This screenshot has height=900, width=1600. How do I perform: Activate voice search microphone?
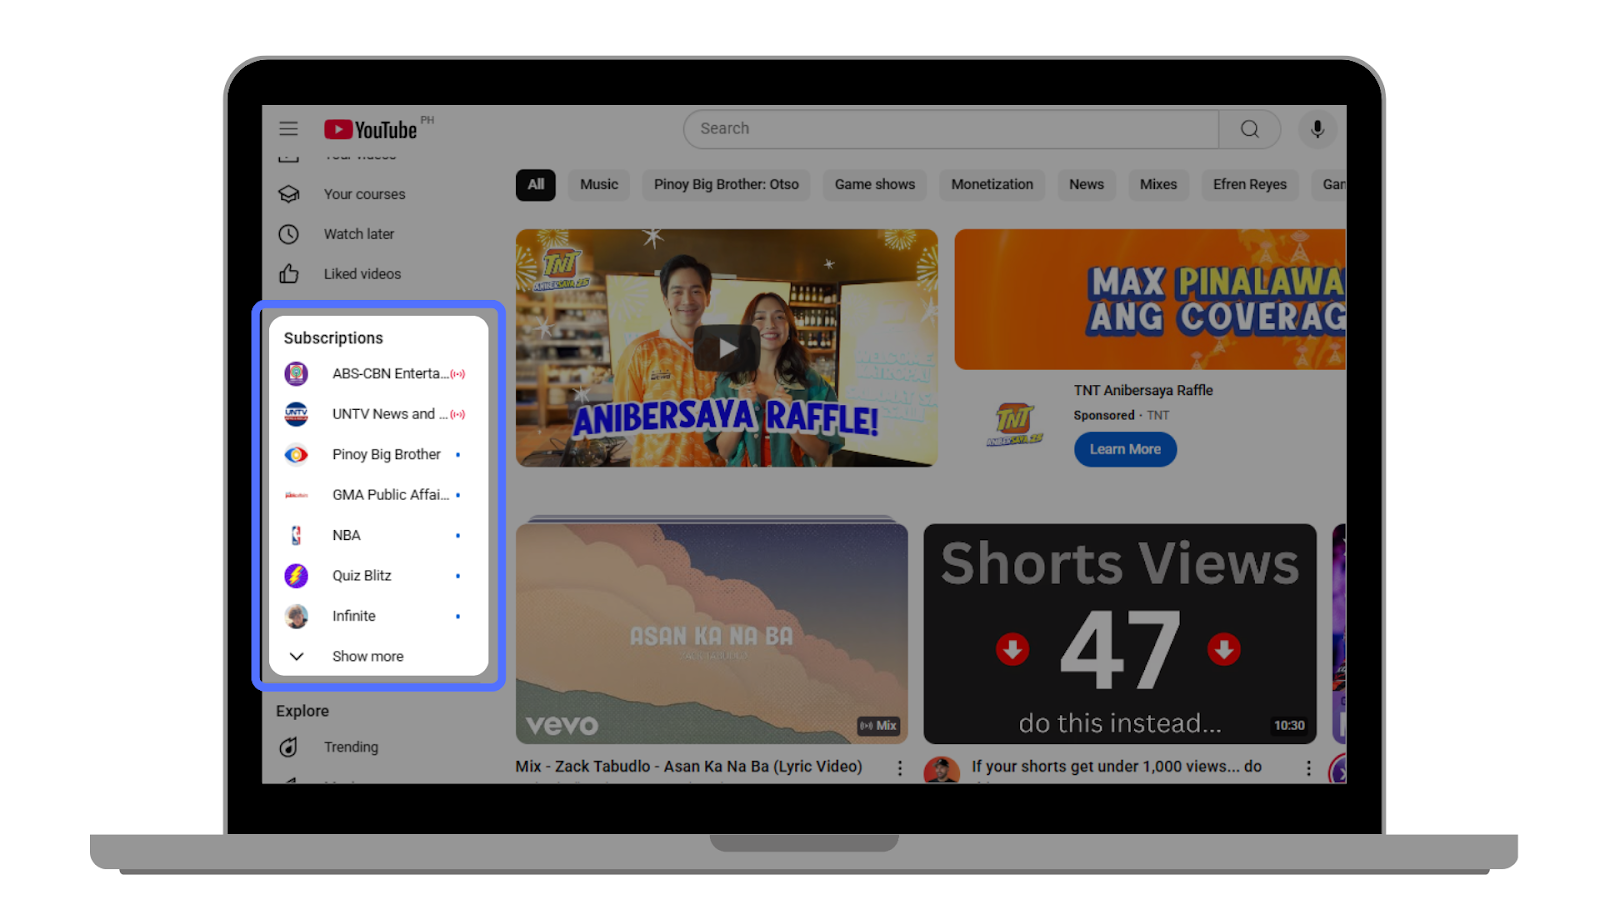tap(1317, 129)
